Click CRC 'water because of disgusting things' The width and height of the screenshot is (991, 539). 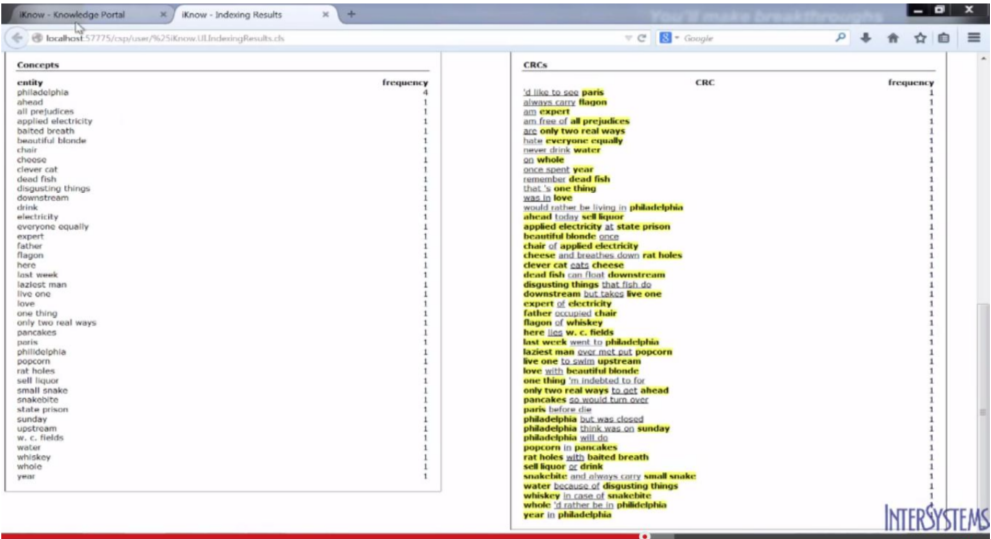(600, 486)
